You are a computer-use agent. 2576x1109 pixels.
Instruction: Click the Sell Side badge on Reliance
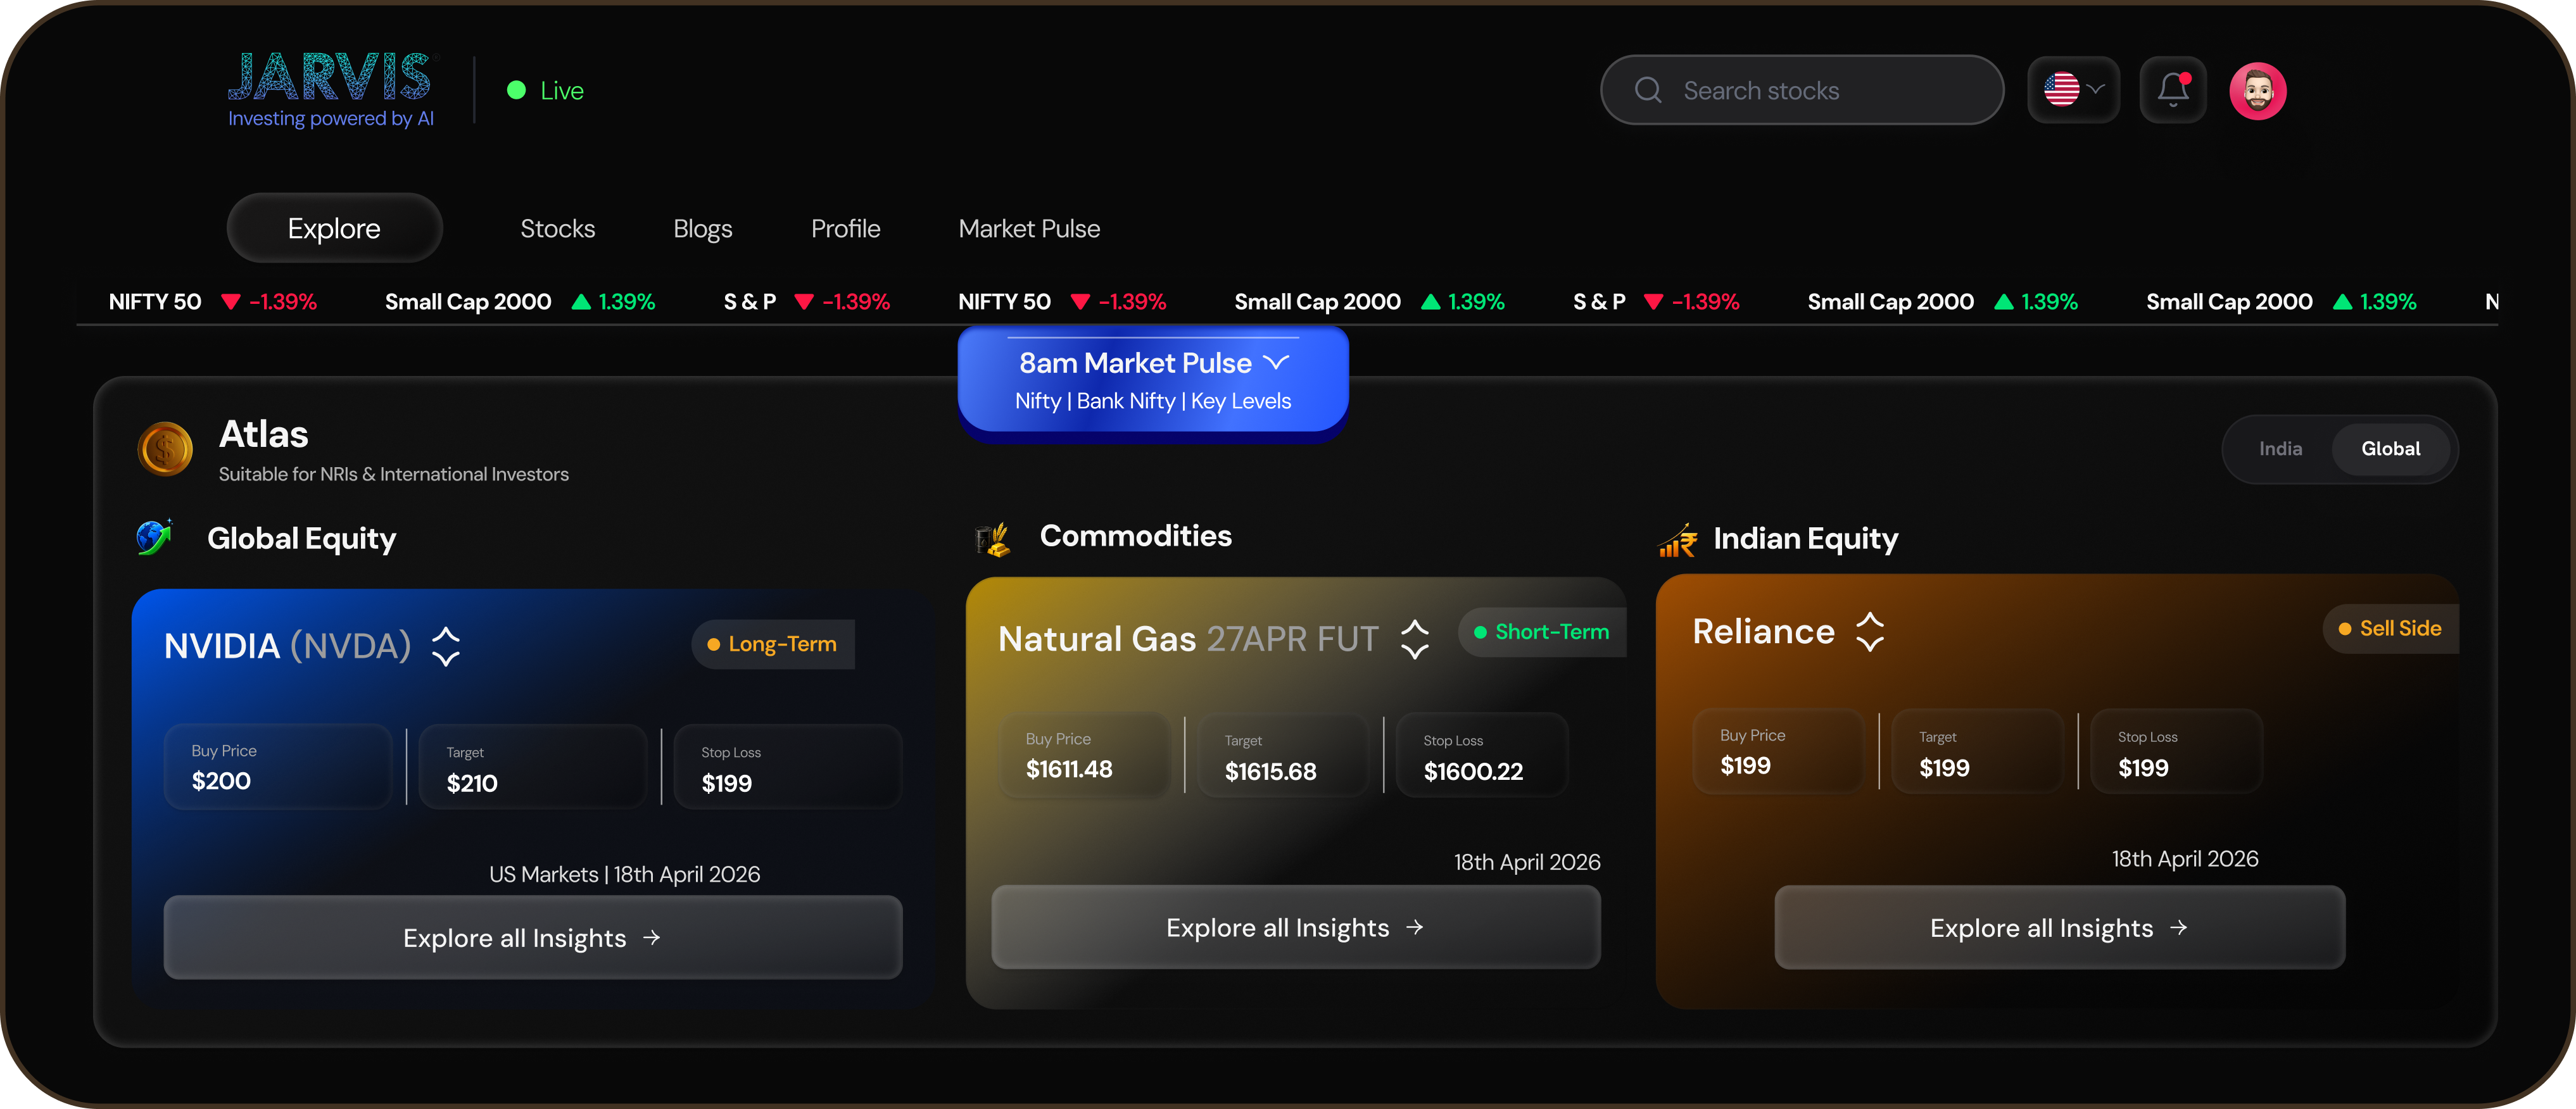click(2390, 629)
